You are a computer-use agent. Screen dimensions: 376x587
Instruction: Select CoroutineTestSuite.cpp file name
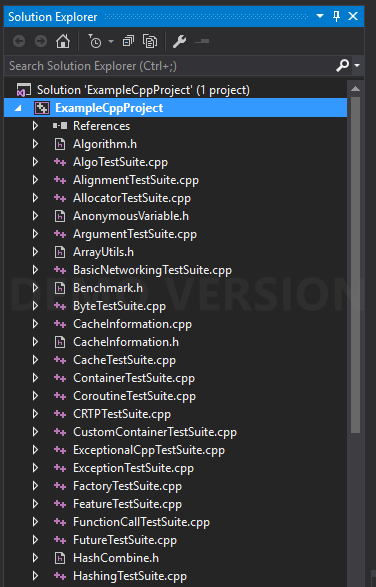click(134, 396)
